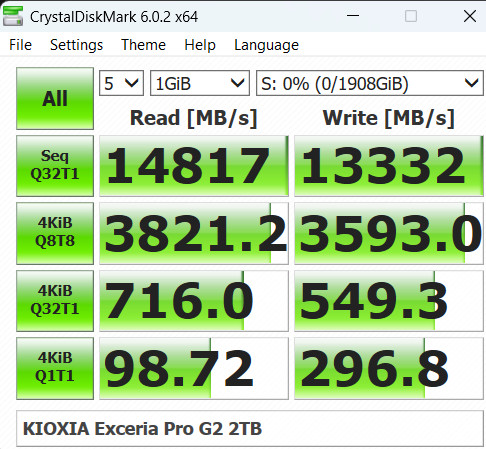Image resolution: width=486 pixels, height=449 pixels.
Task: Click the 4KiB Q8T8 write value 3593.0
Action: click(389, 233)
